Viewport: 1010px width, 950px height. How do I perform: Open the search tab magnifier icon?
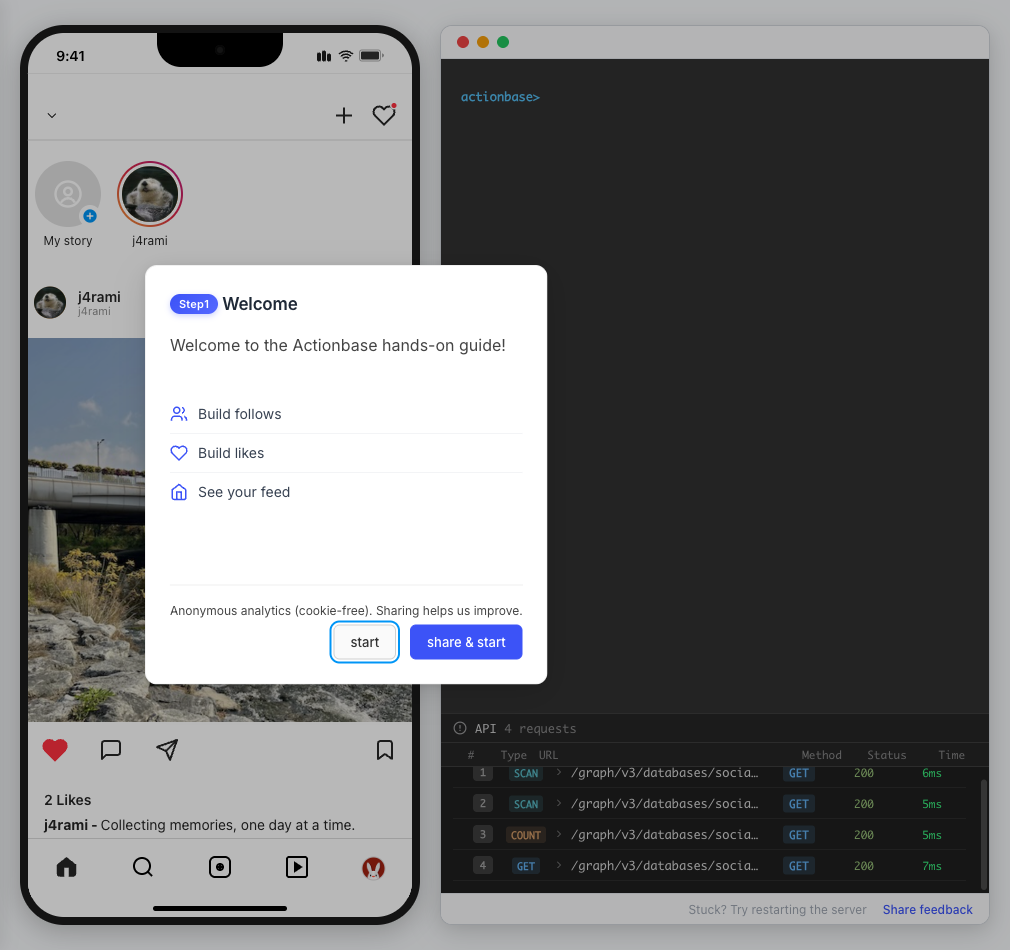pyautogui.click(x=143, y=867)
